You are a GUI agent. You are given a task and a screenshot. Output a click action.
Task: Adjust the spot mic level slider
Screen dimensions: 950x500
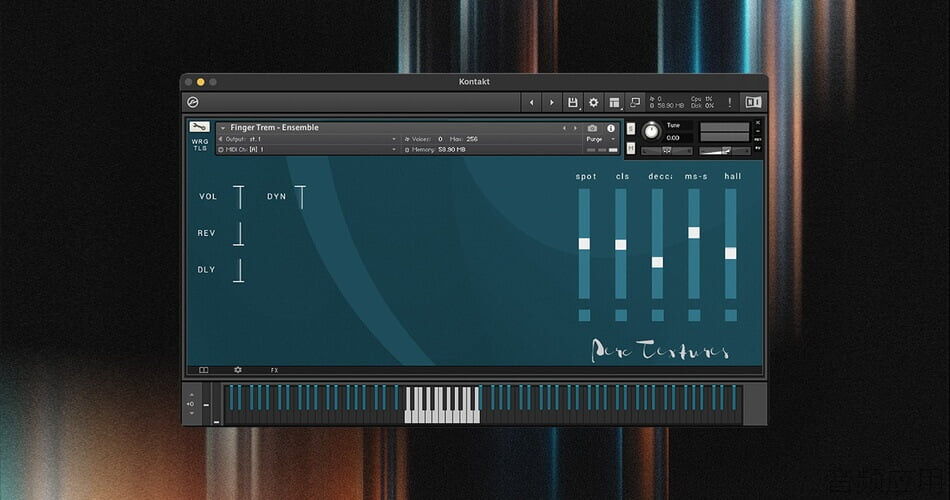584,244
